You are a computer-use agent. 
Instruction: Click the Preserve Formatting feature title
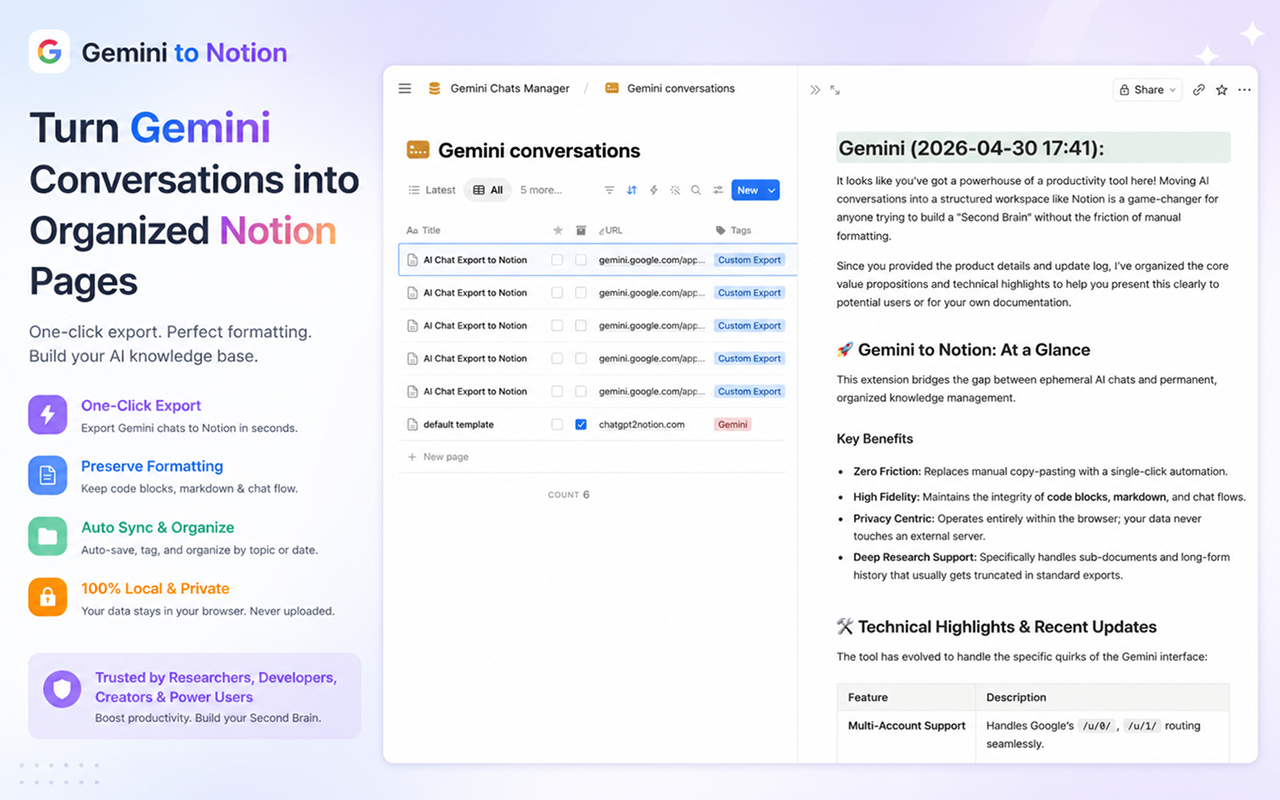(x=152, y=466)
